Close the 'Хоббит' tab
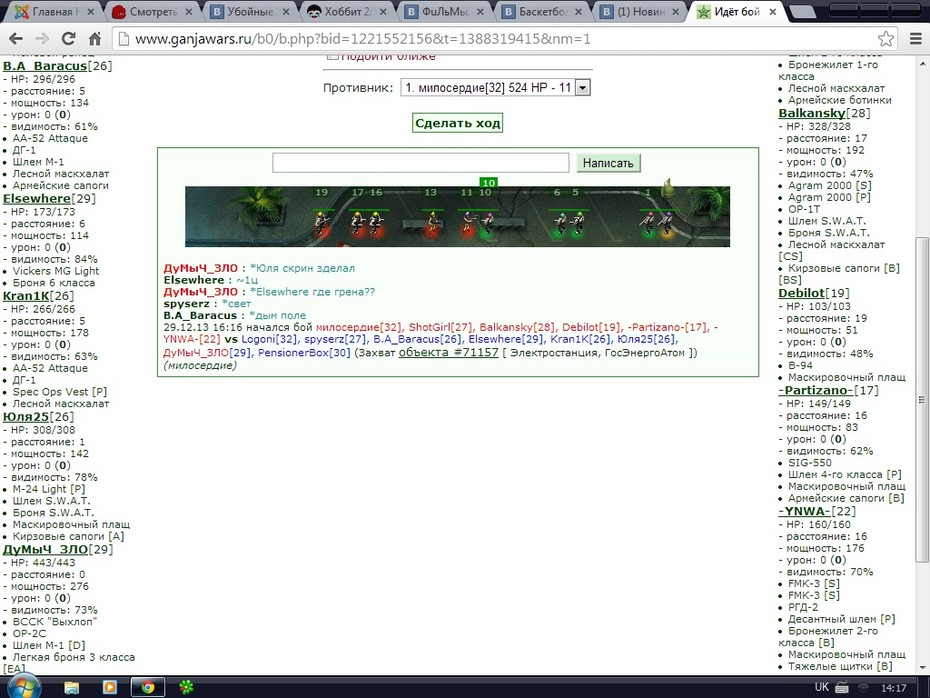The height and width of the screenshot is (698, 930). point(383,11)
